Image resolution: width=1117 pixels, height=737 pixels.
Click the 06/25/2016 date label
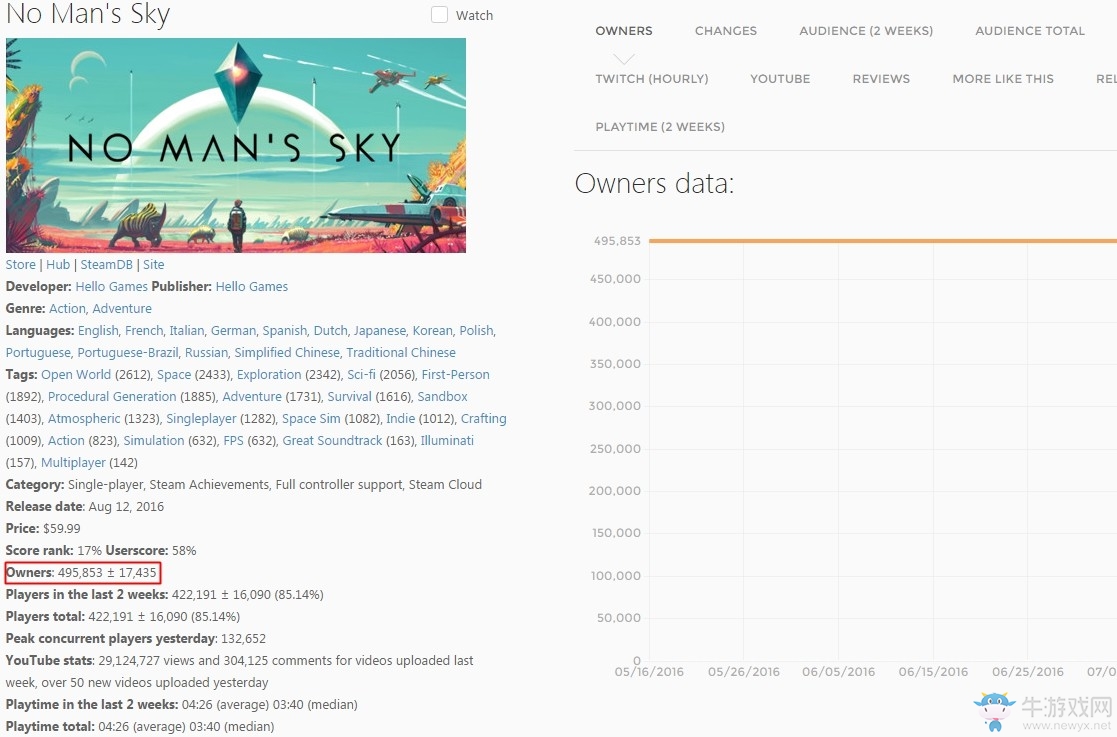1027,671
